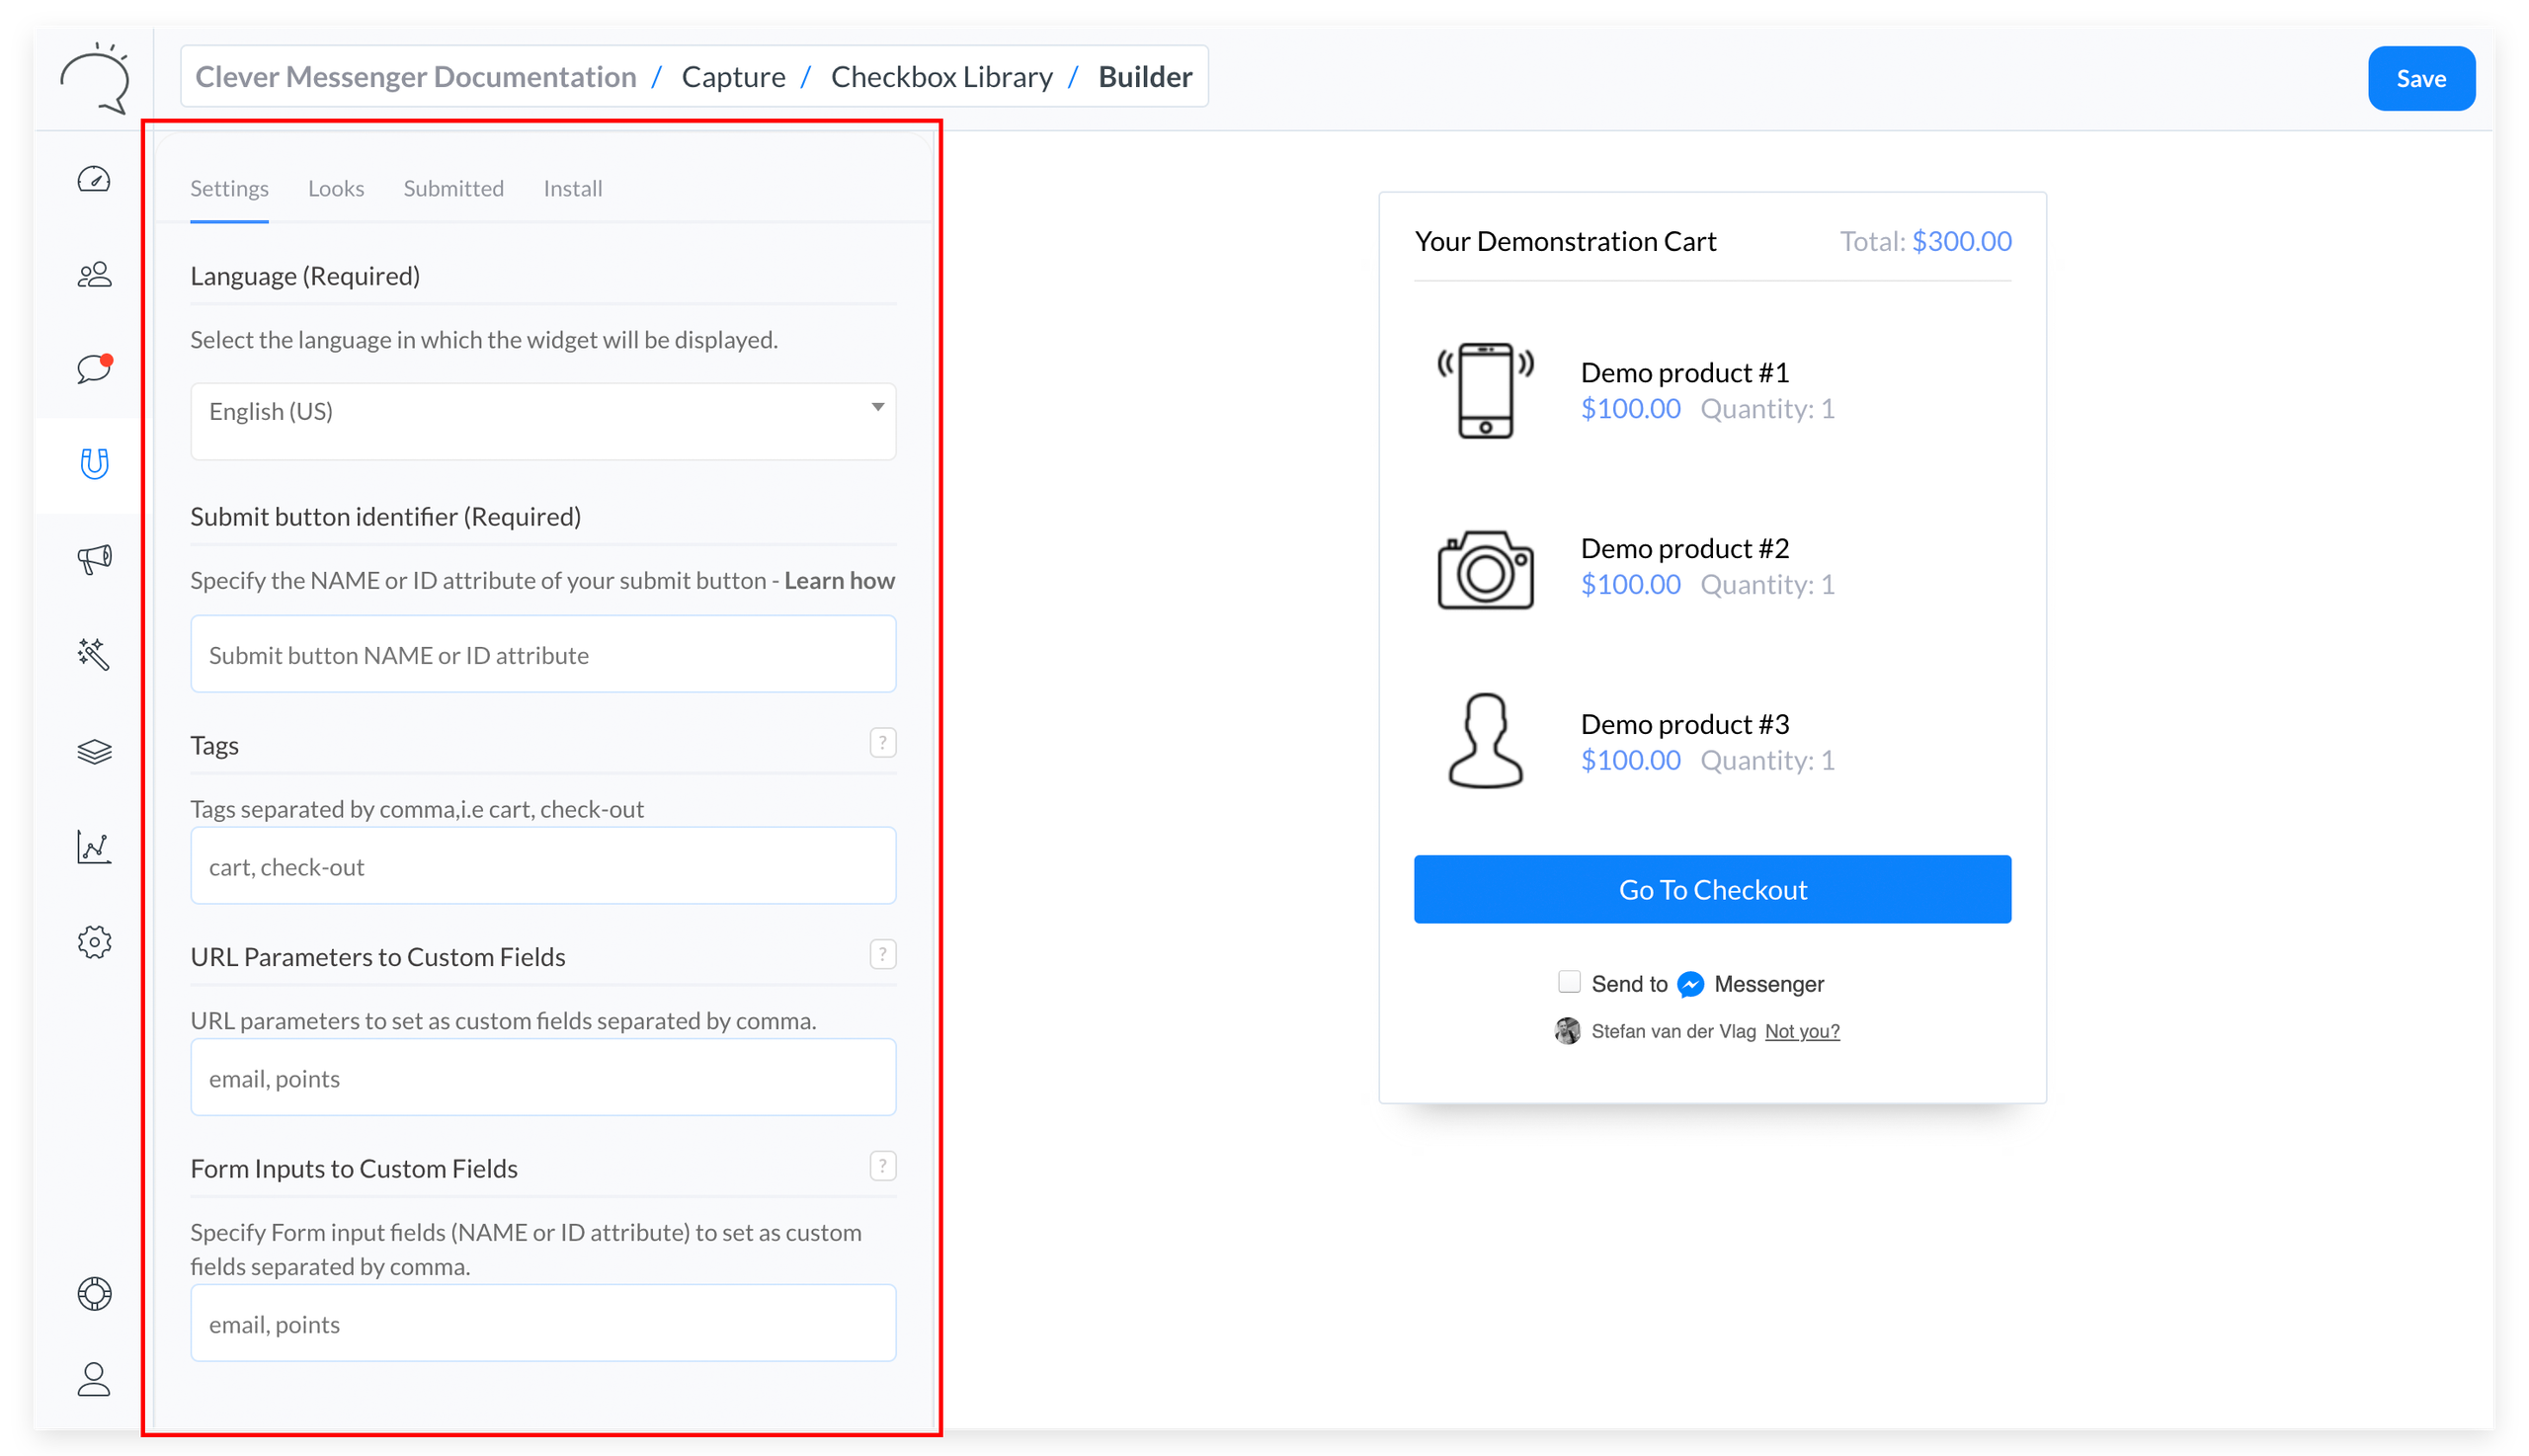This screenshot has height=1456, width=2529.
Task: Click the Learn how link
Action: pos(839,581)
